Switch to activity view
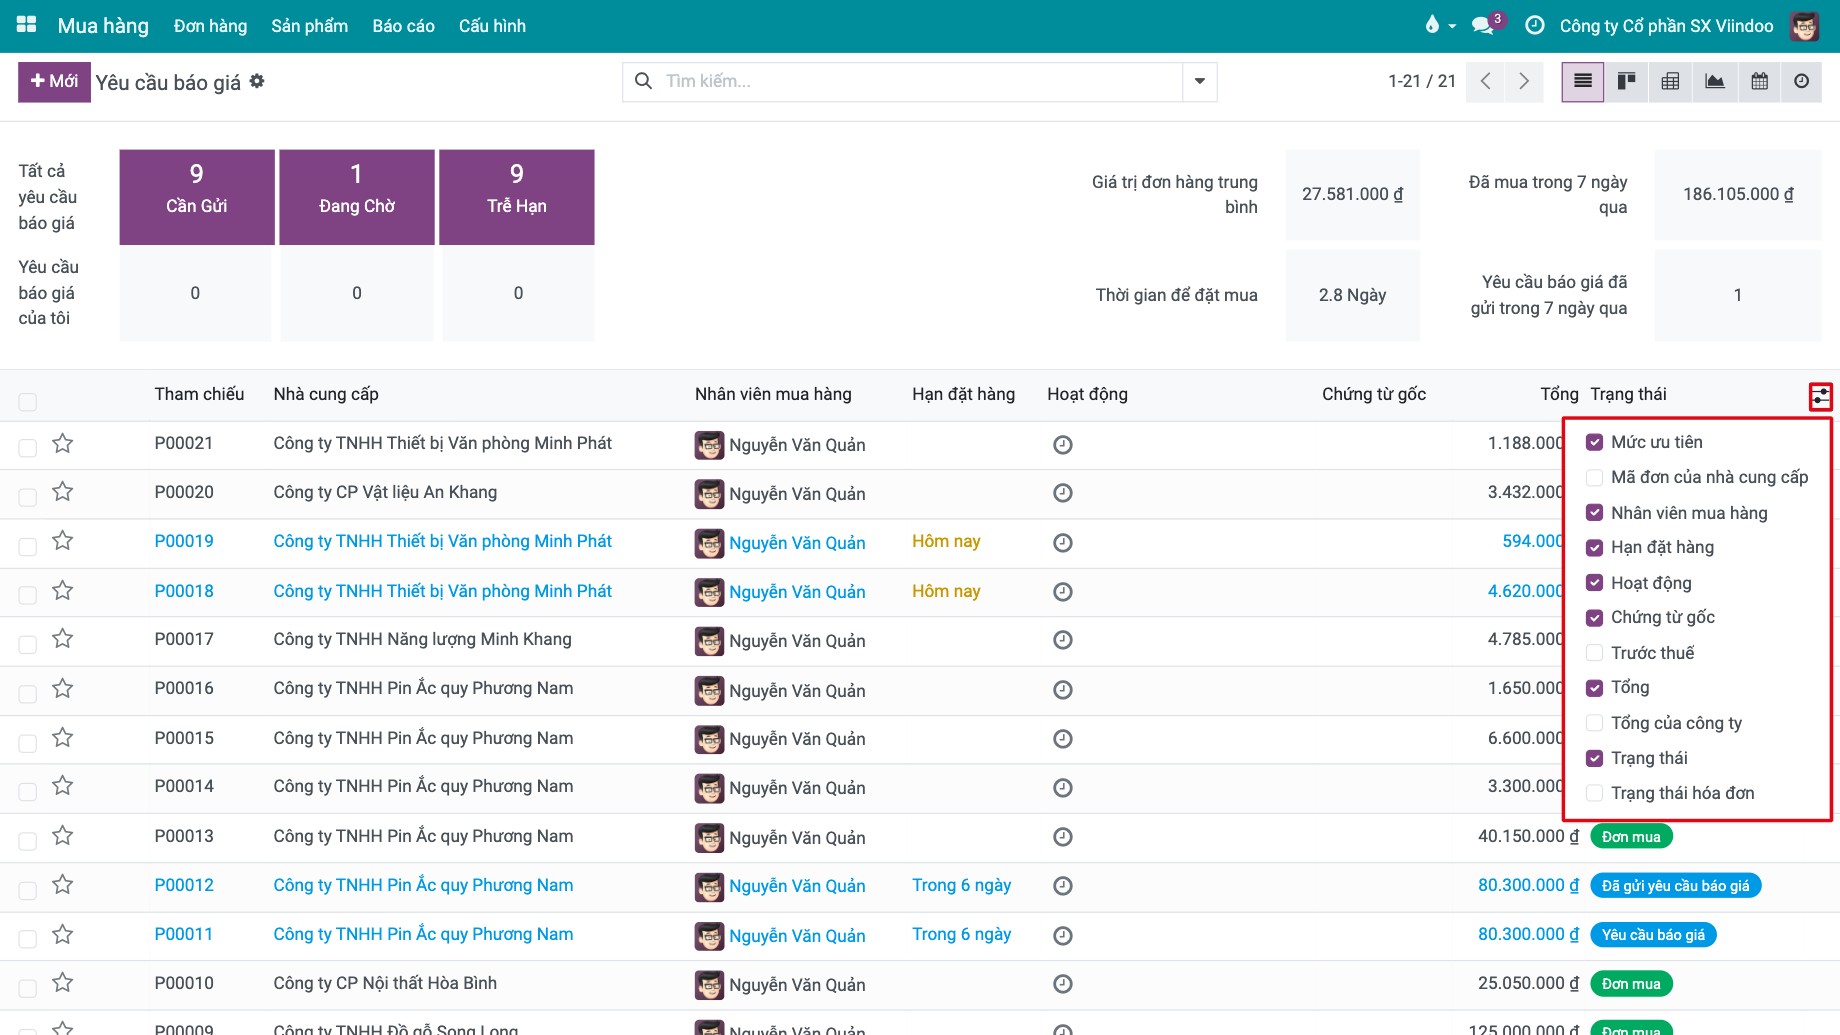The width and height of the screenshot is (1840, 1035). click(1801, 81)
